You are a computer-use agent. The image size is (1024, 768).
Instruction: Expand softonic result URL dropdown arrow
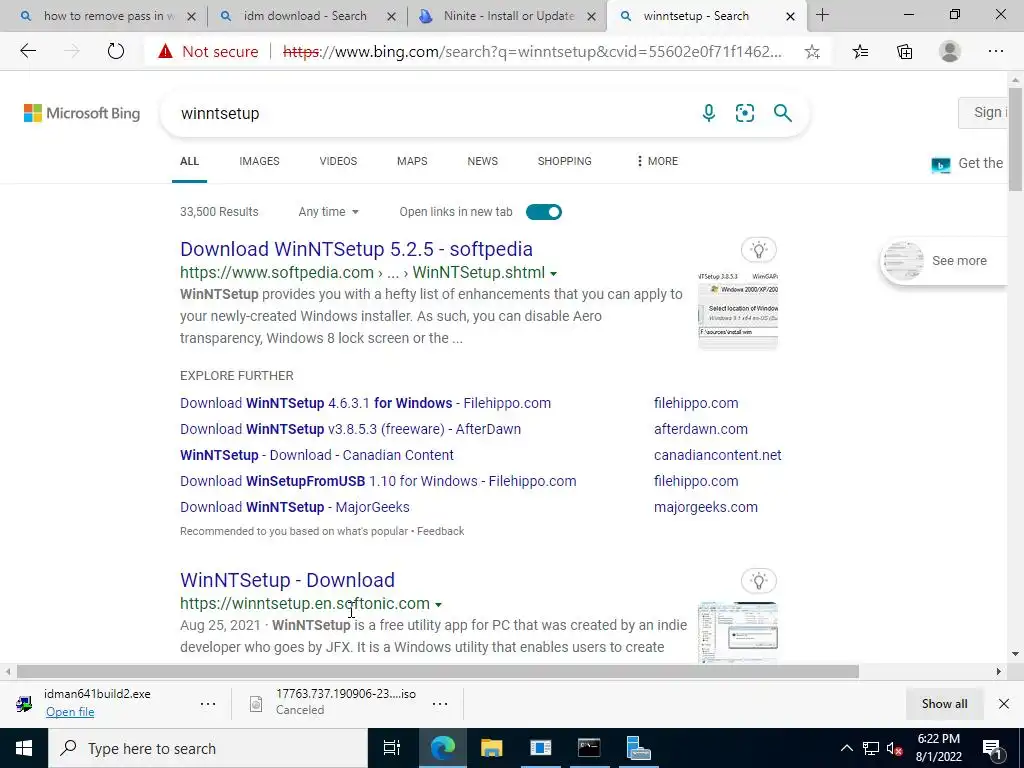tap(438, 605)
